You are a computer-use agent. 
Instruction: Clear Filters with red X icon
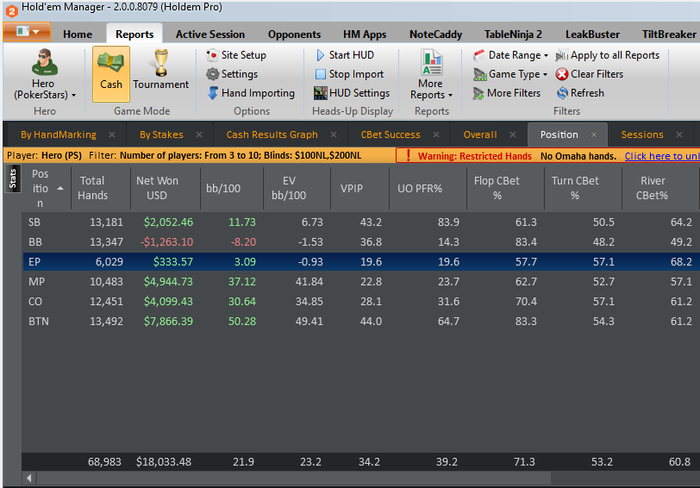click(x=589, y=74)
